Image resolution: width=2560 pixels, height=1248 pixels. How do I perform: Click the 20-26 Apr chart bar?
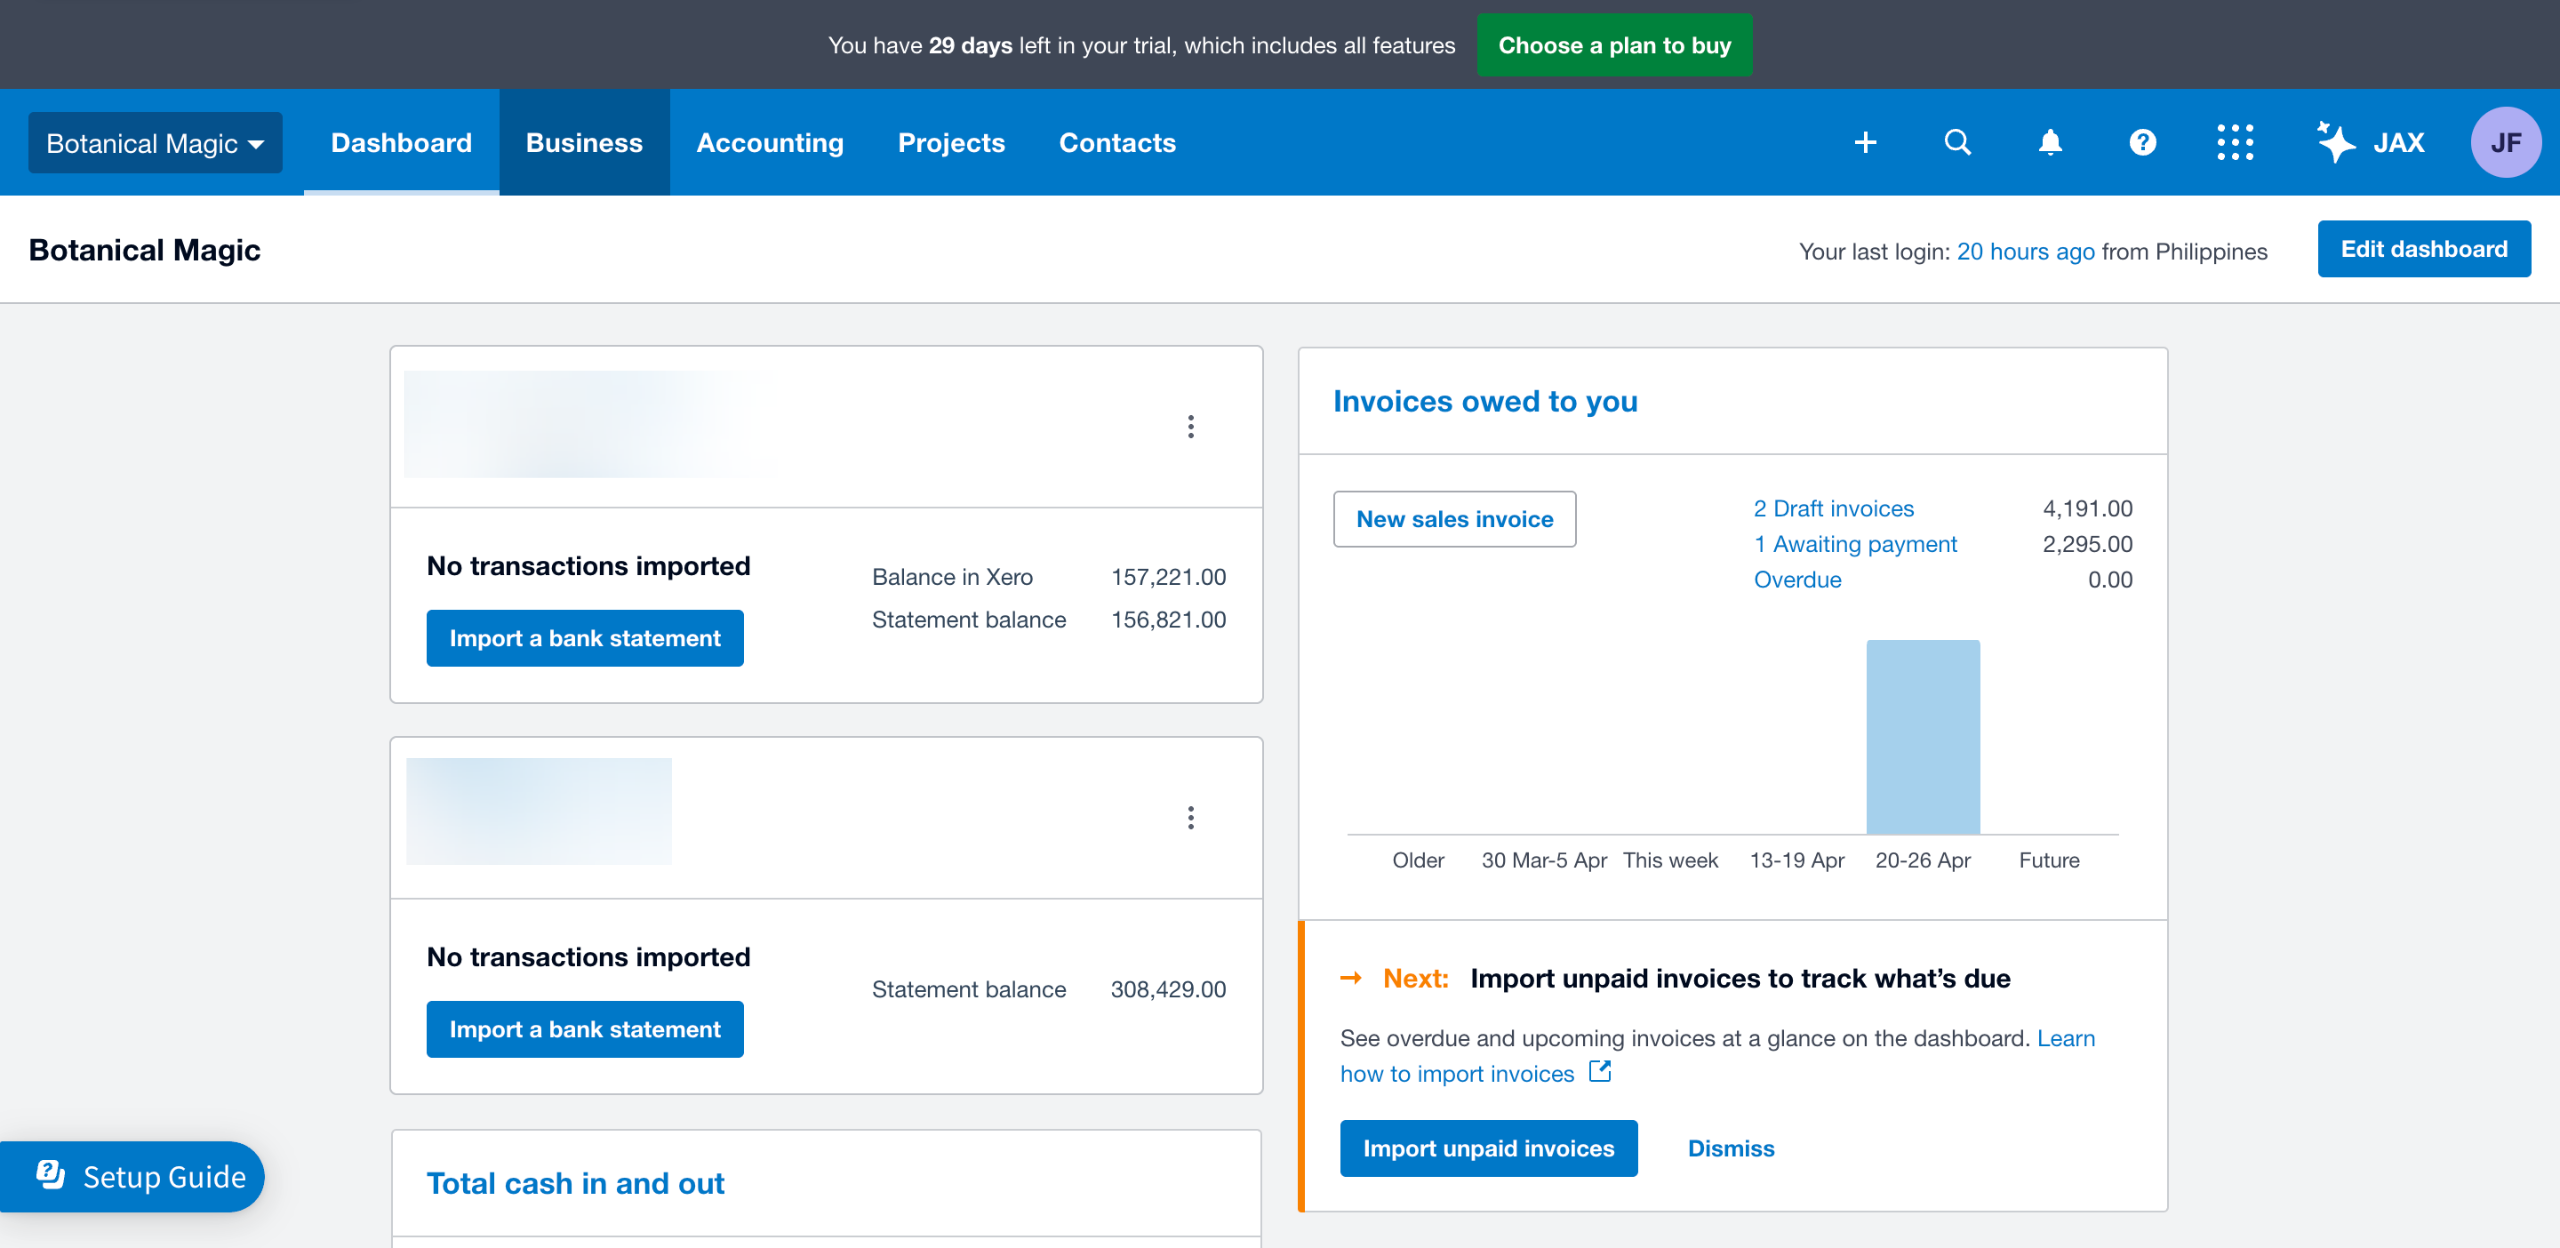[x=1922, y=737]
